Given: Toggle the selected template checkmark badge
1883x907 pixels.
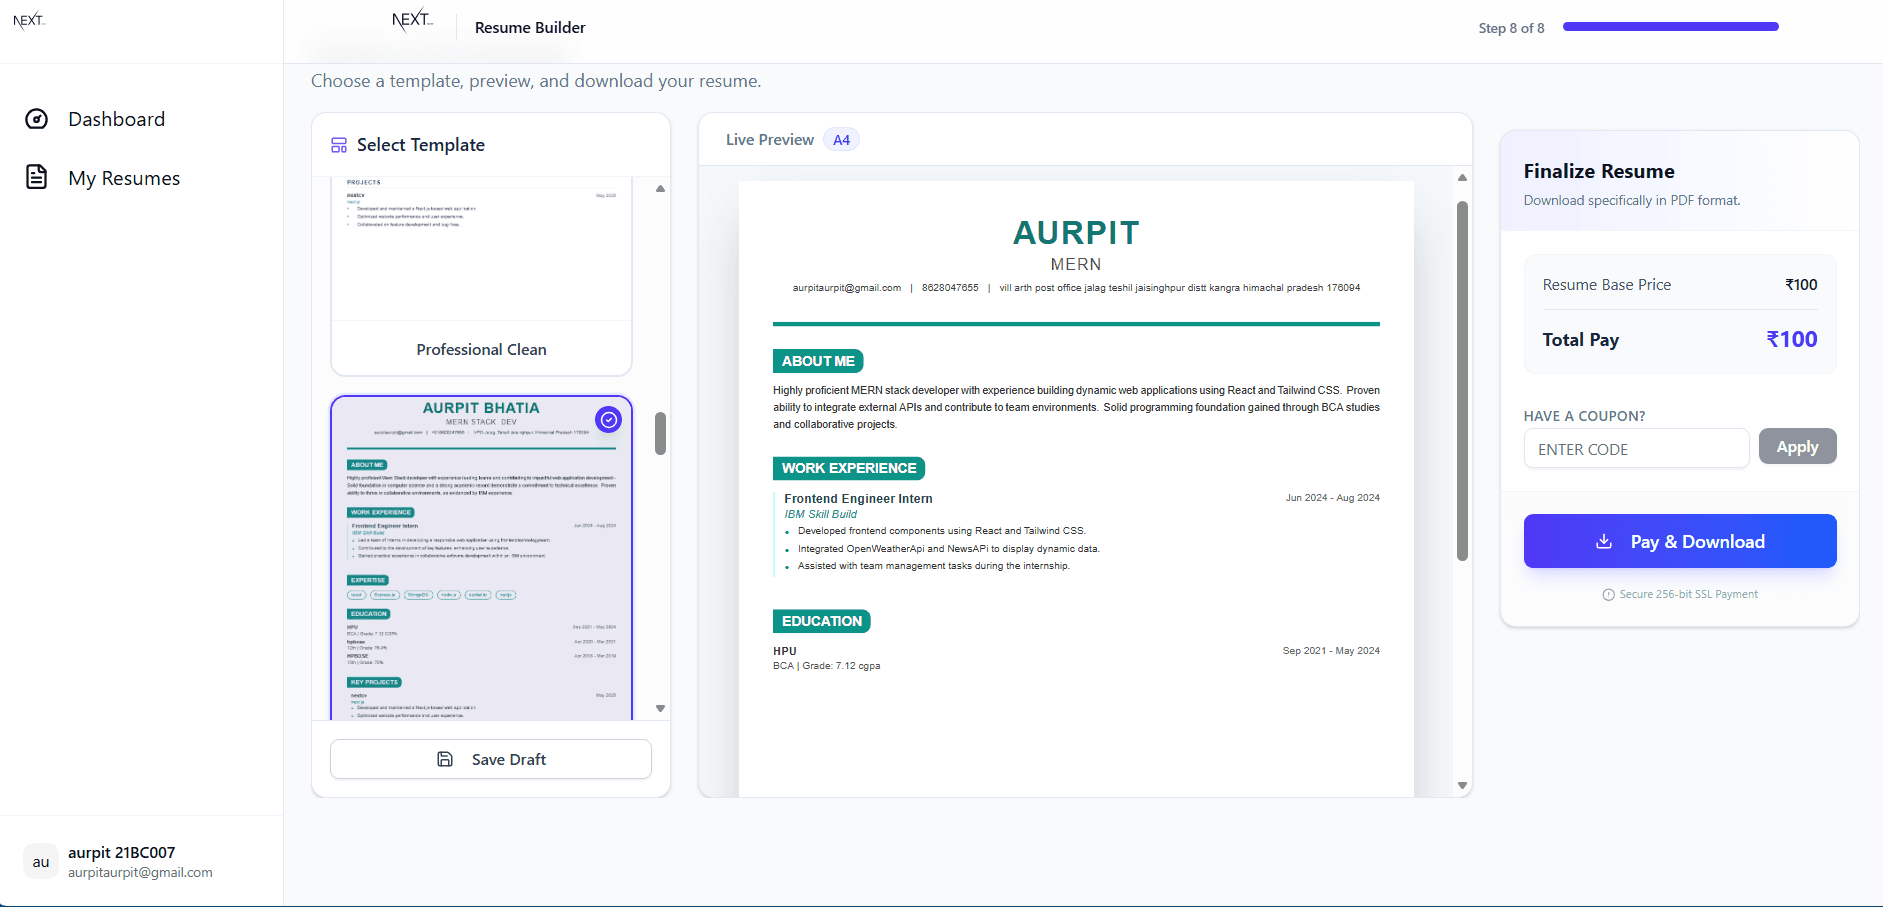Looking at the screenshot, I should coord(608,420).
